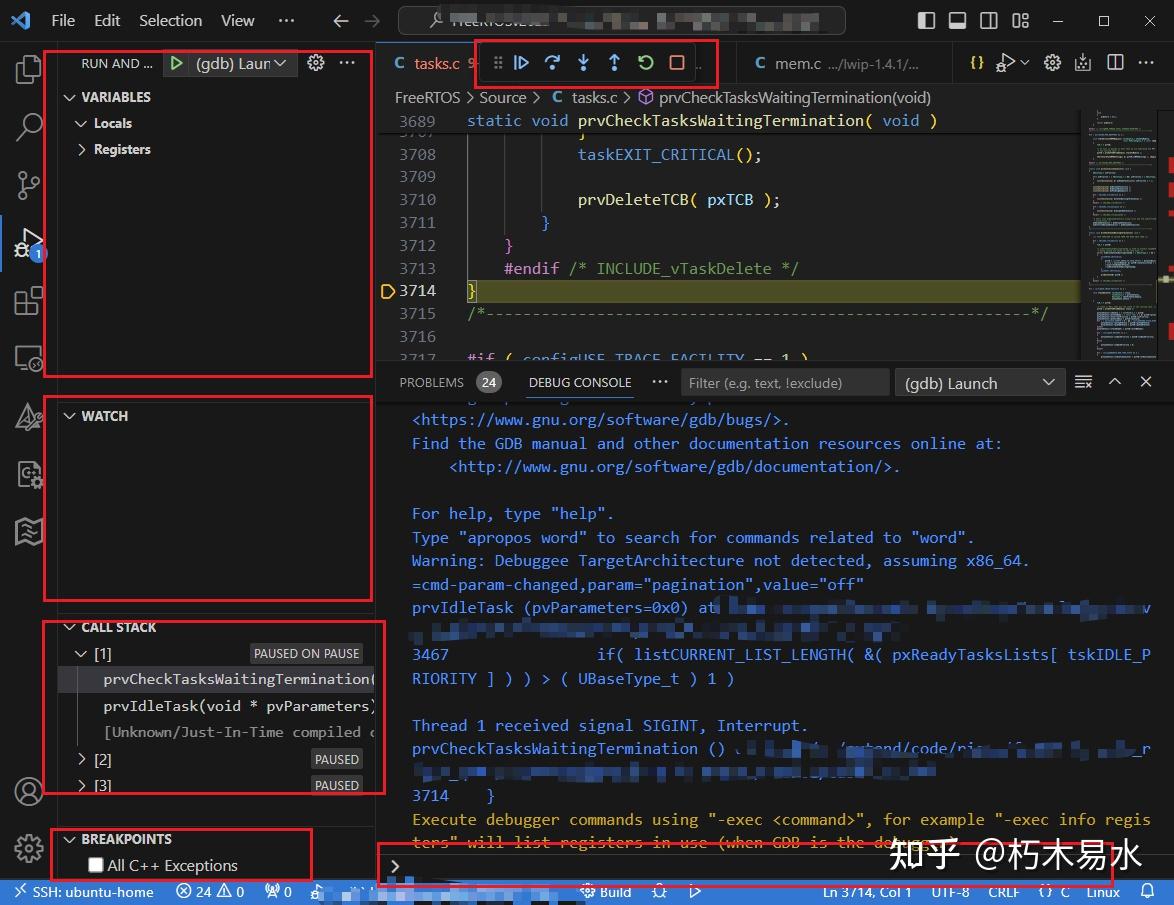Image resolution: width=1174 pixels, height=905 pixels.
Task: Click the Split Editor icon in editor toolbar
Action: [x=1114, y=62]
